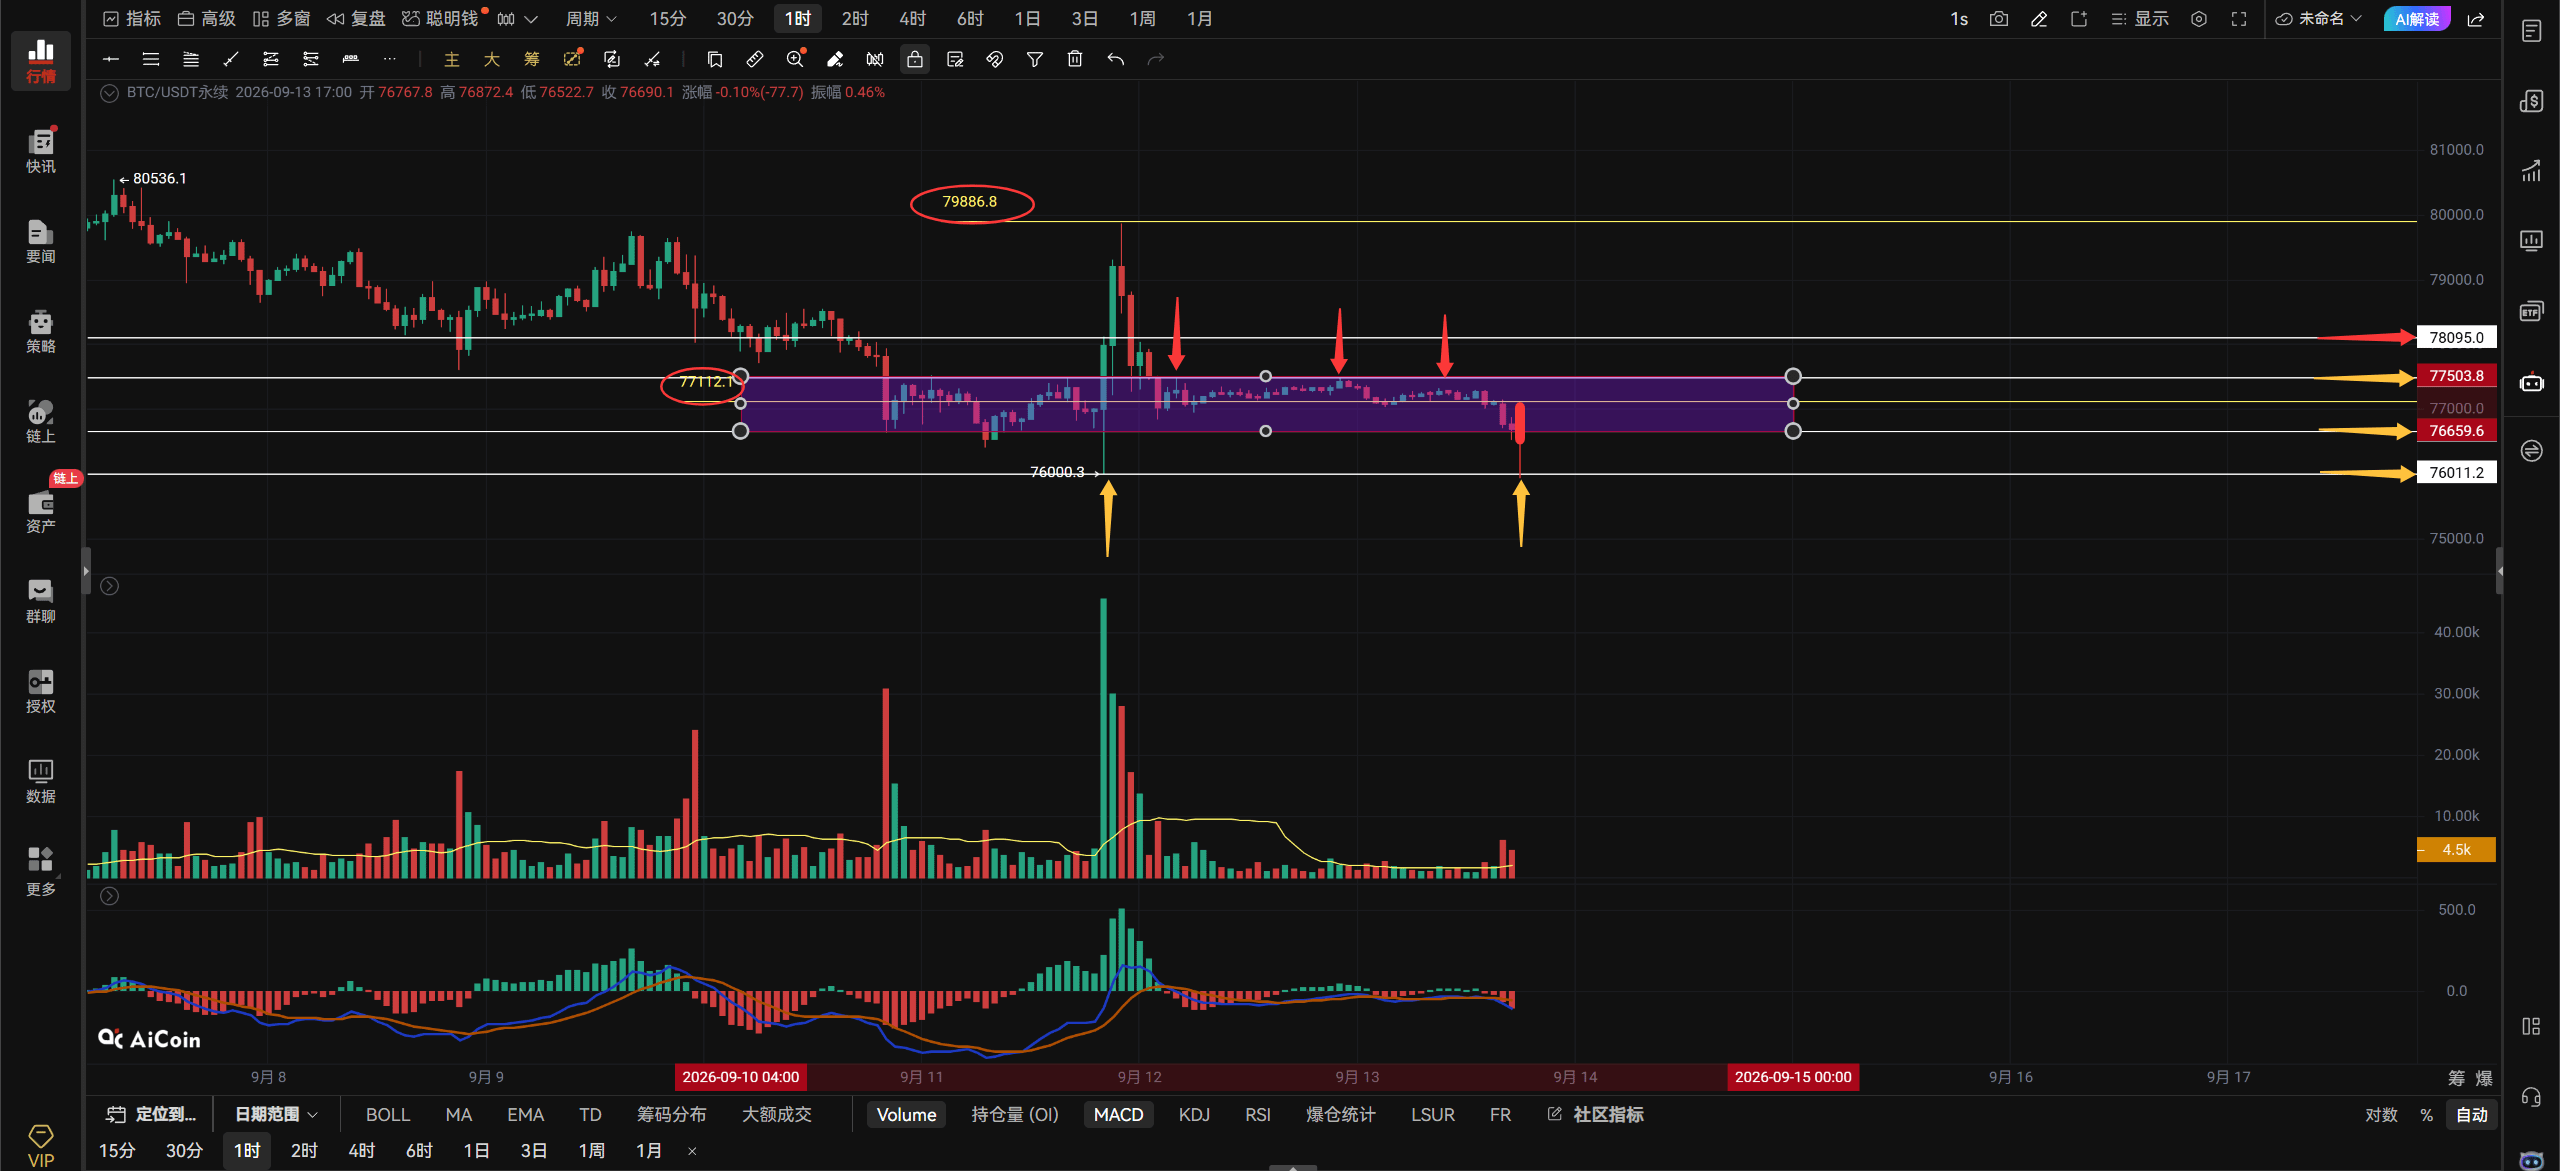2560x1171 pixels.
Task: Select the ruler measure tool
Action: [x=754, y=59]
